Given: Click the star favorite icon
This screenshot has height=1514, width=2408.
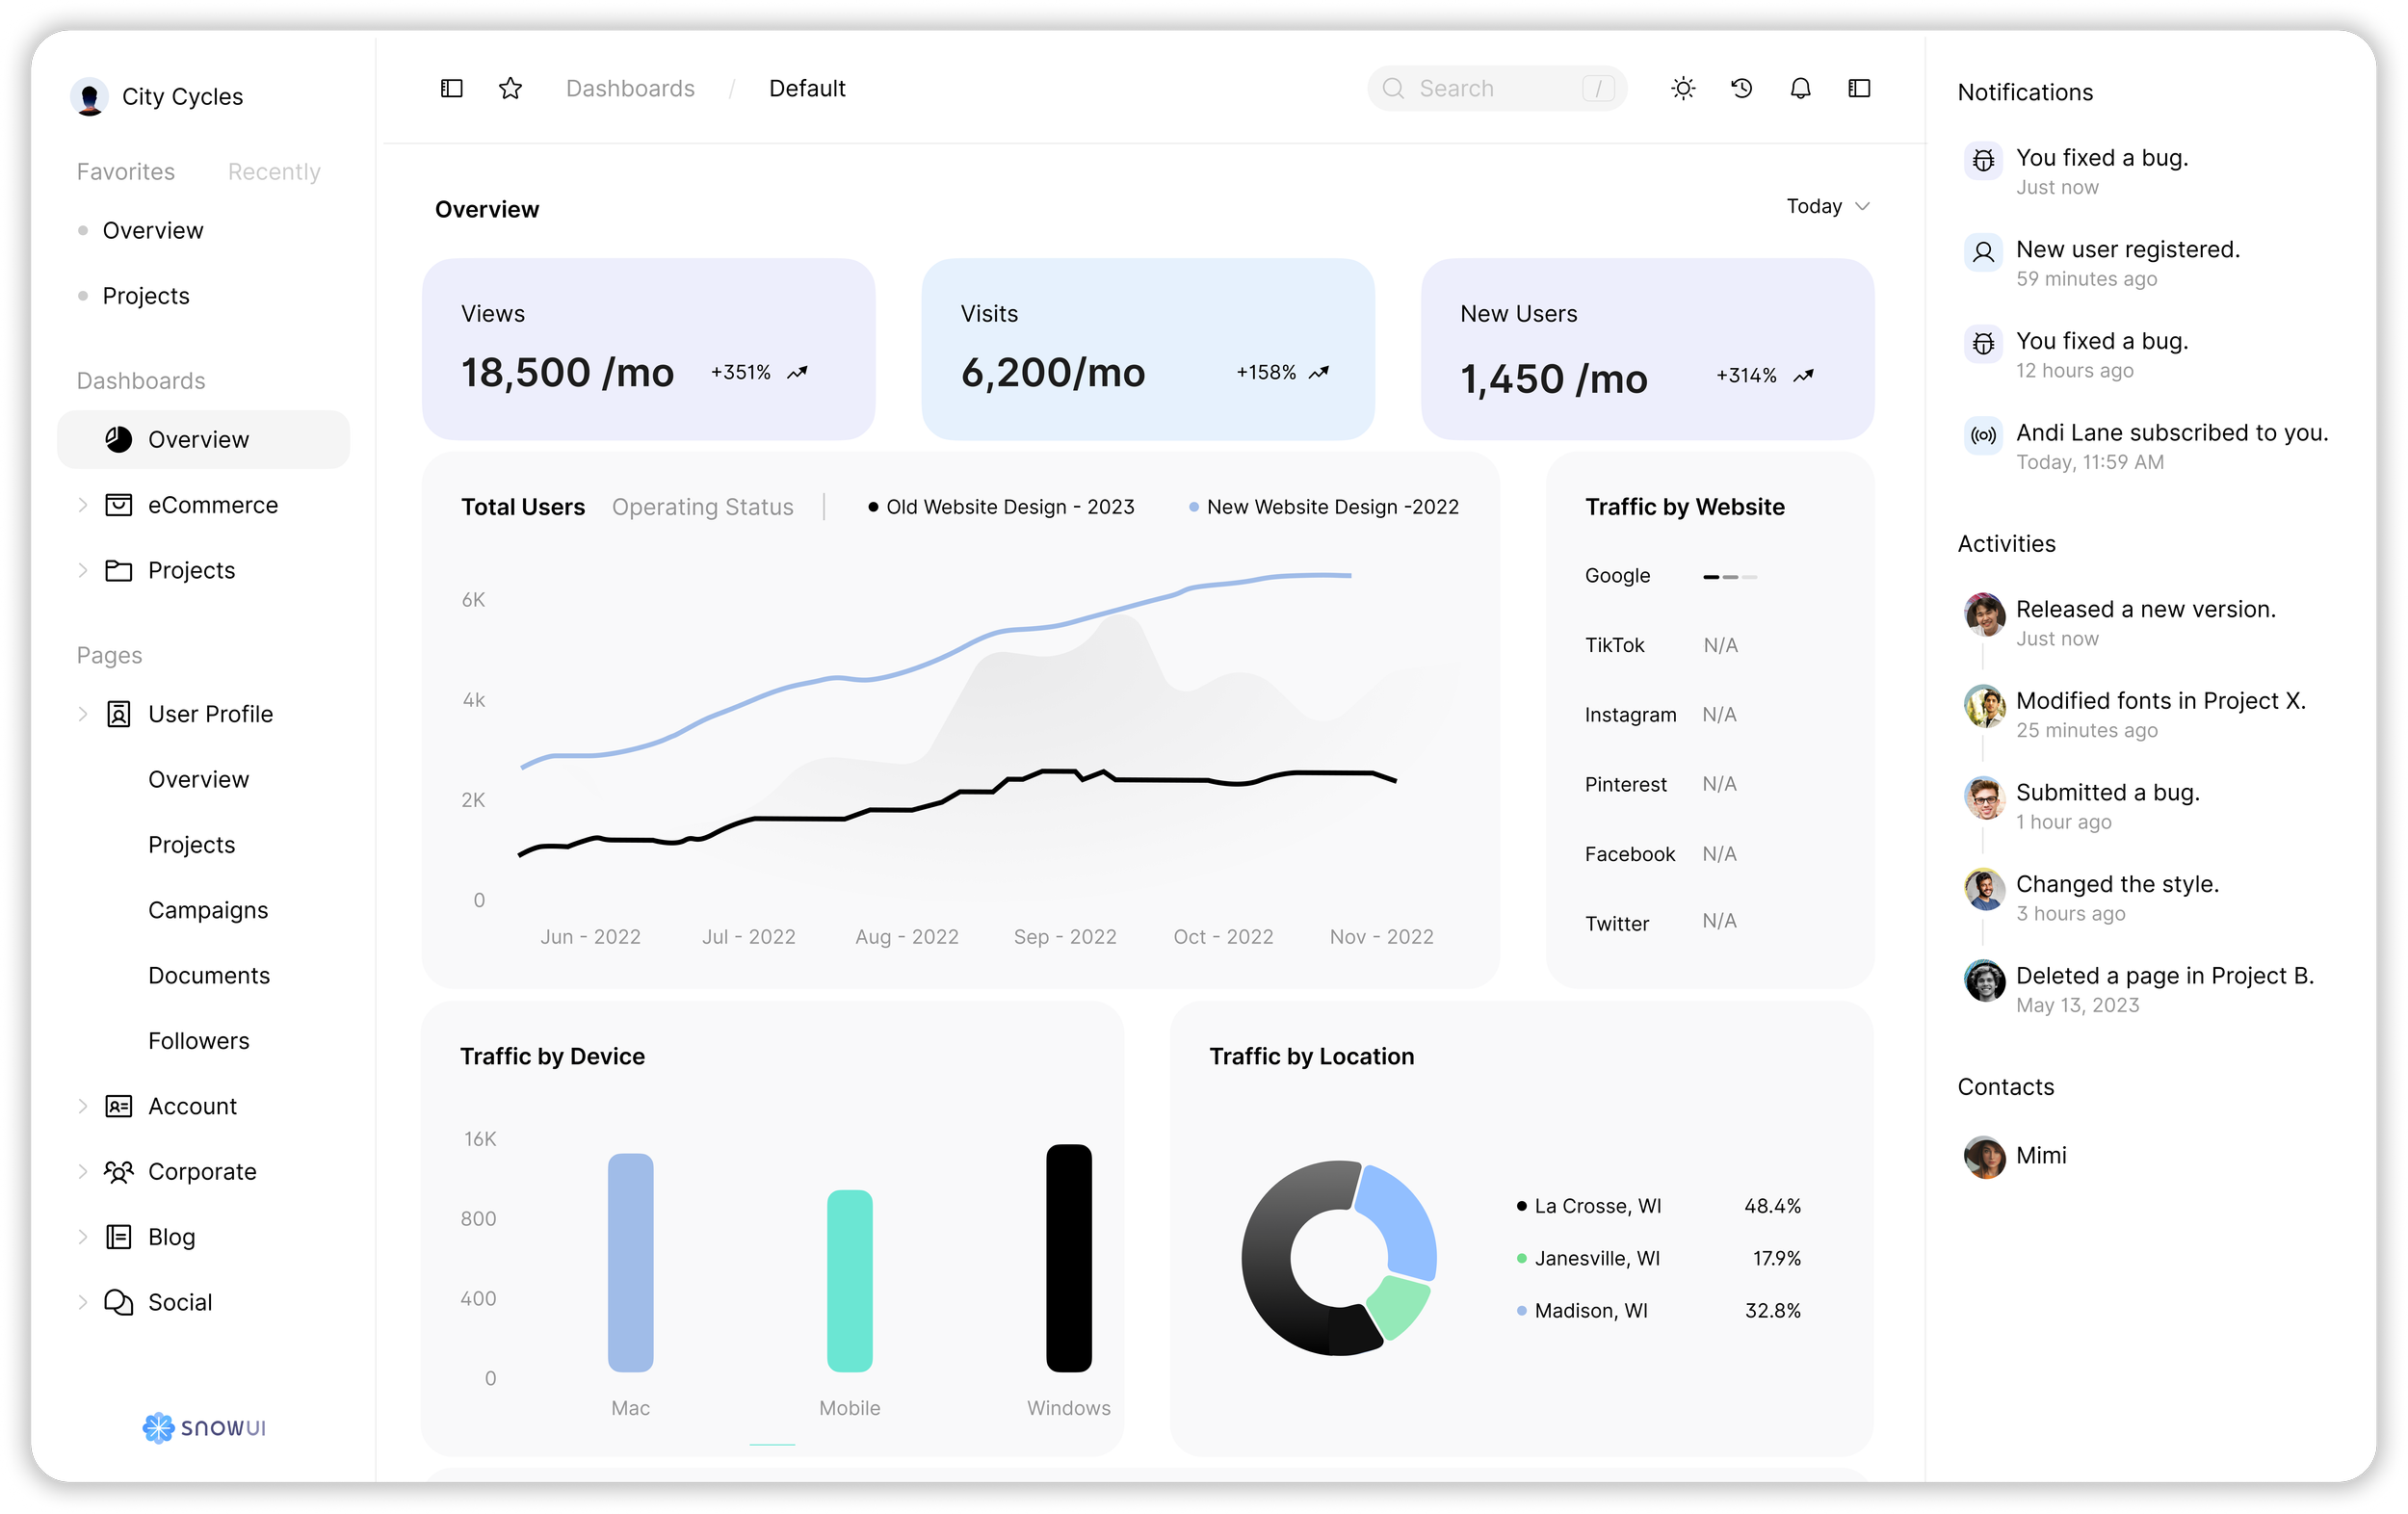Looking at the screenshot, I should click(x=510, y=88).
